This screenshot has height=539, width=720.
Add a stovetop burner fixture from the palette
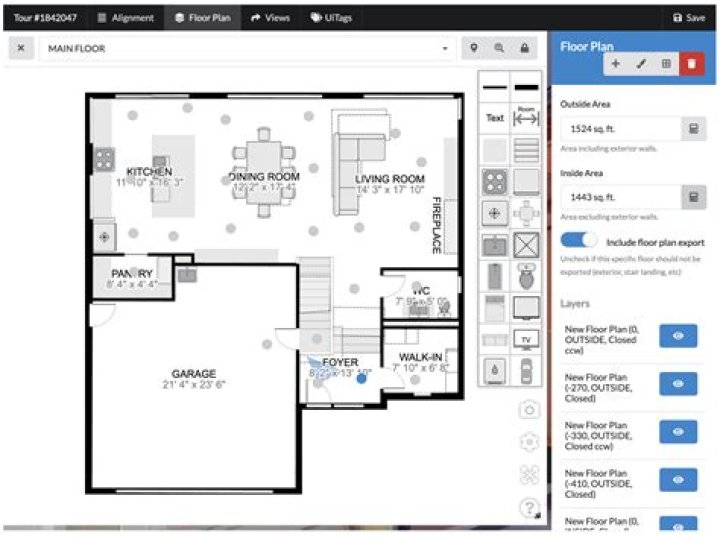(495, 182)
